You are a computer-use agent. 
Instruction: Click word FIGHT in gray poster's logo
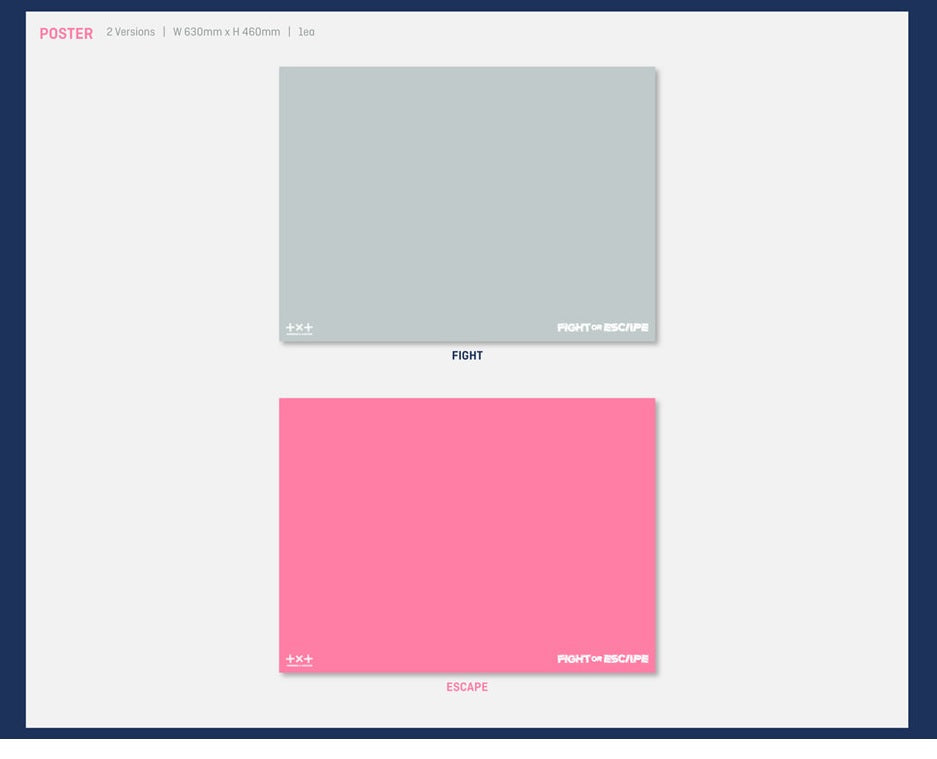[573, 328]
